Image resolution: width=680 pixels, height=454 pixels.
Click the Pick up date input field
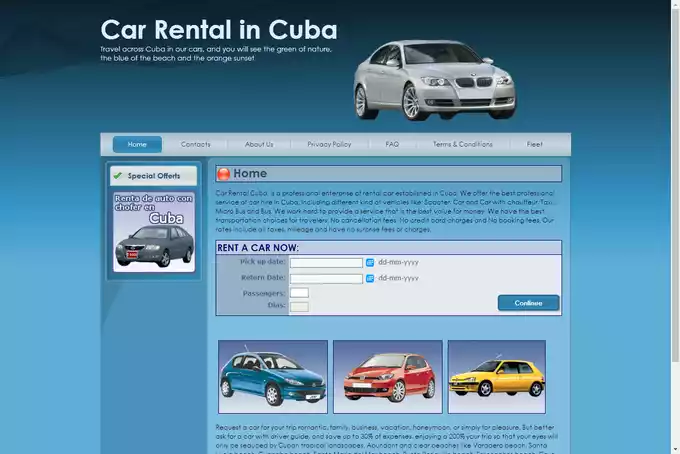click(326, 263)
